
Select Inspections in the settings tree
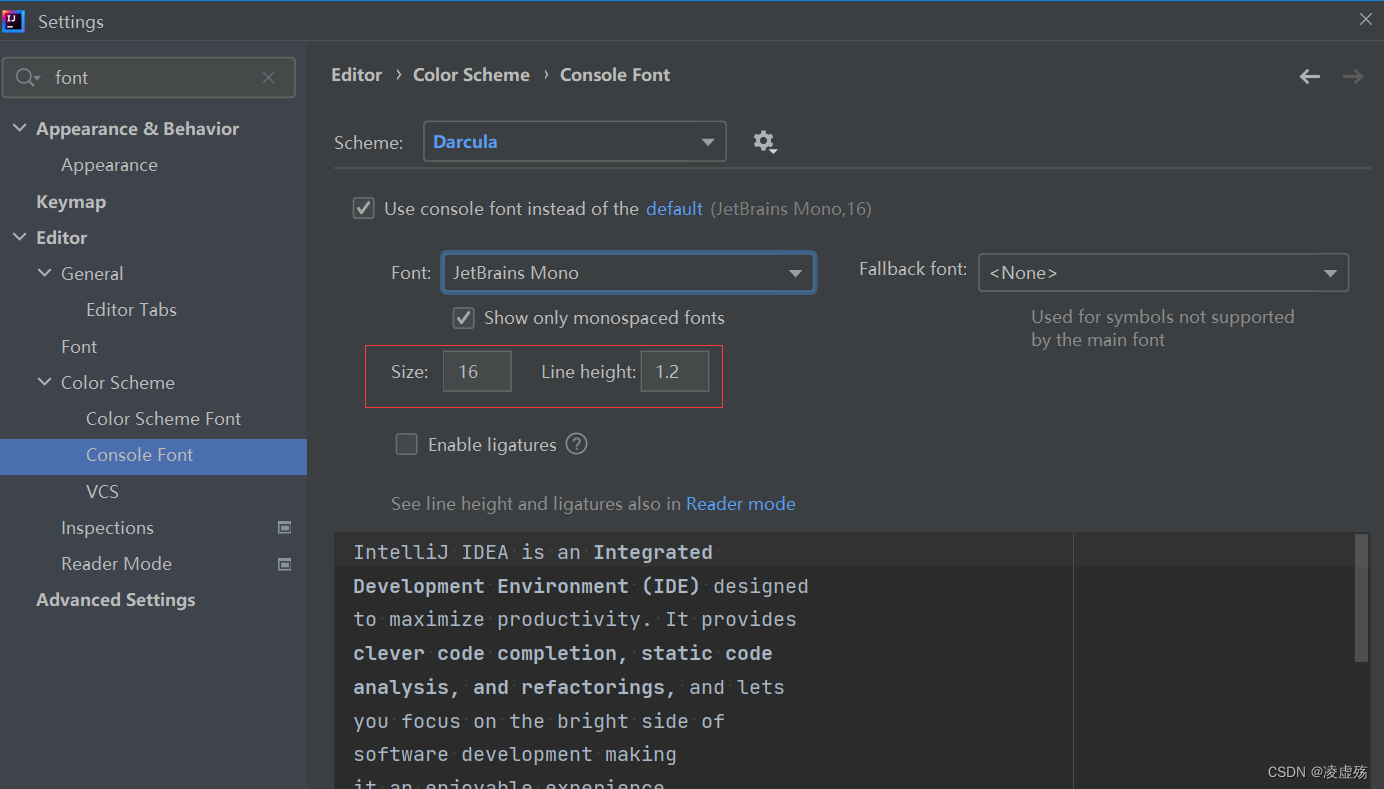pos(107,528)
